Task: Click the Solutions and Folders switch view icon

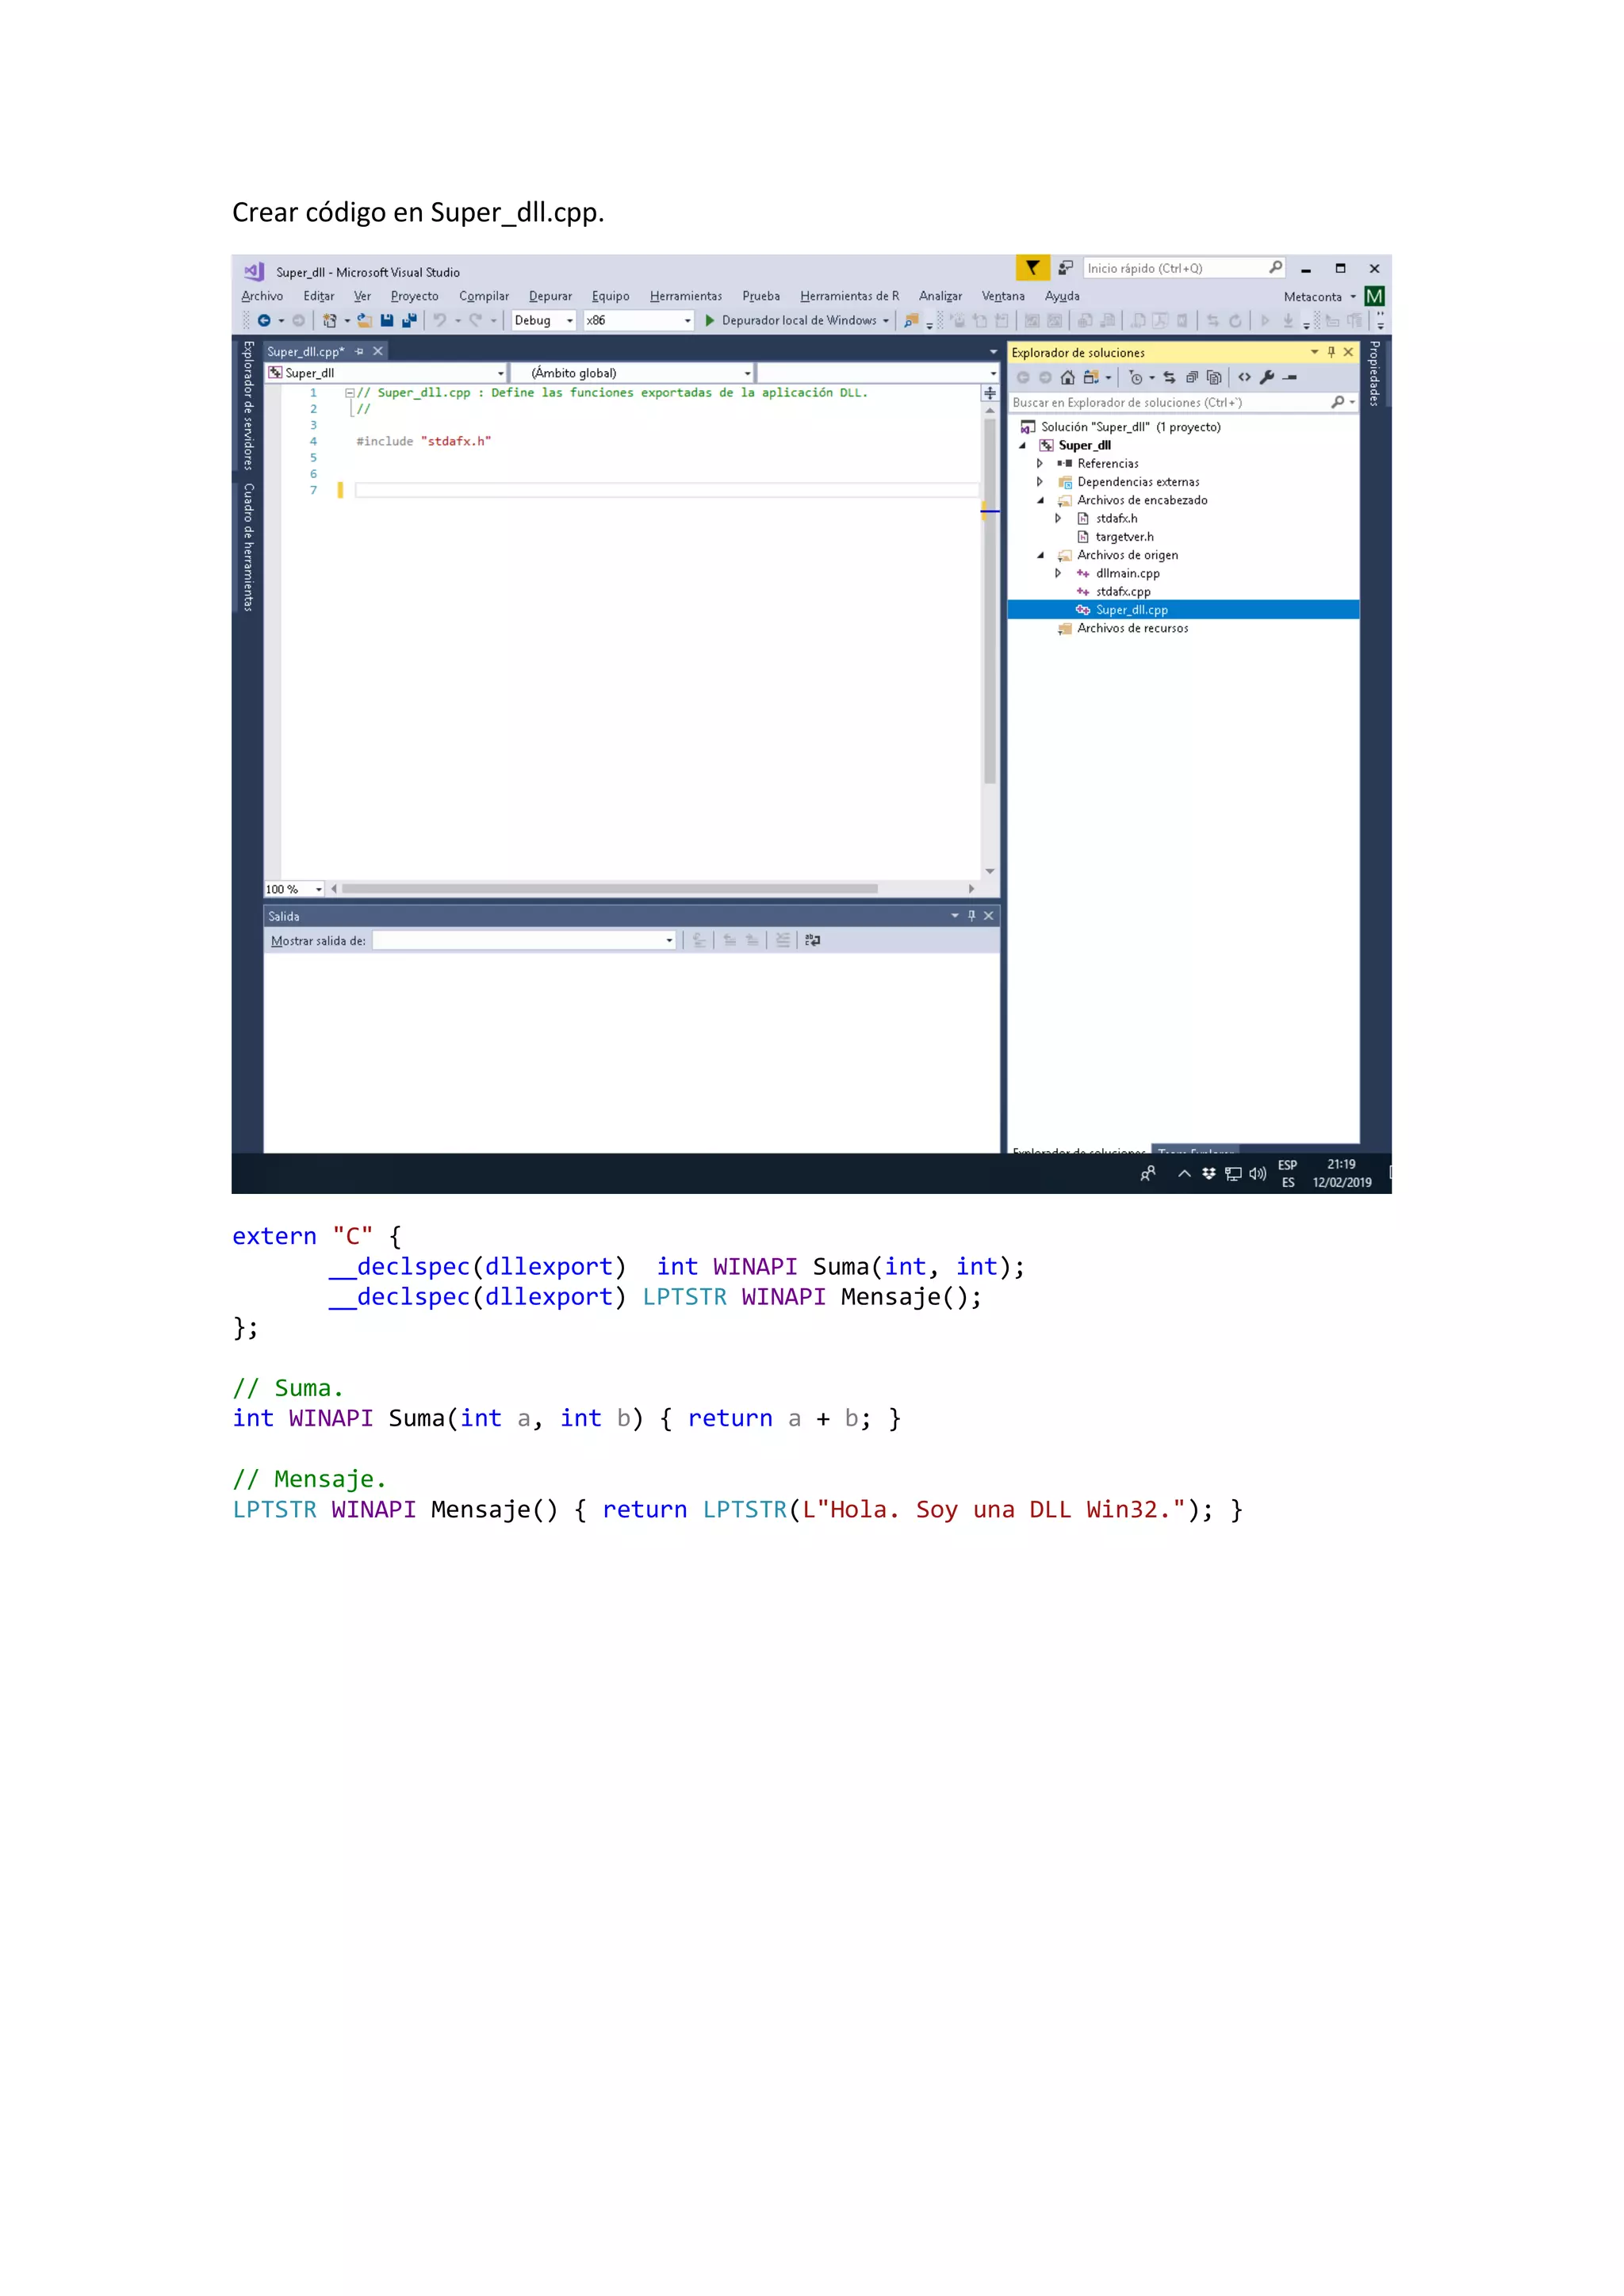Action: [x=1091, y=377]
